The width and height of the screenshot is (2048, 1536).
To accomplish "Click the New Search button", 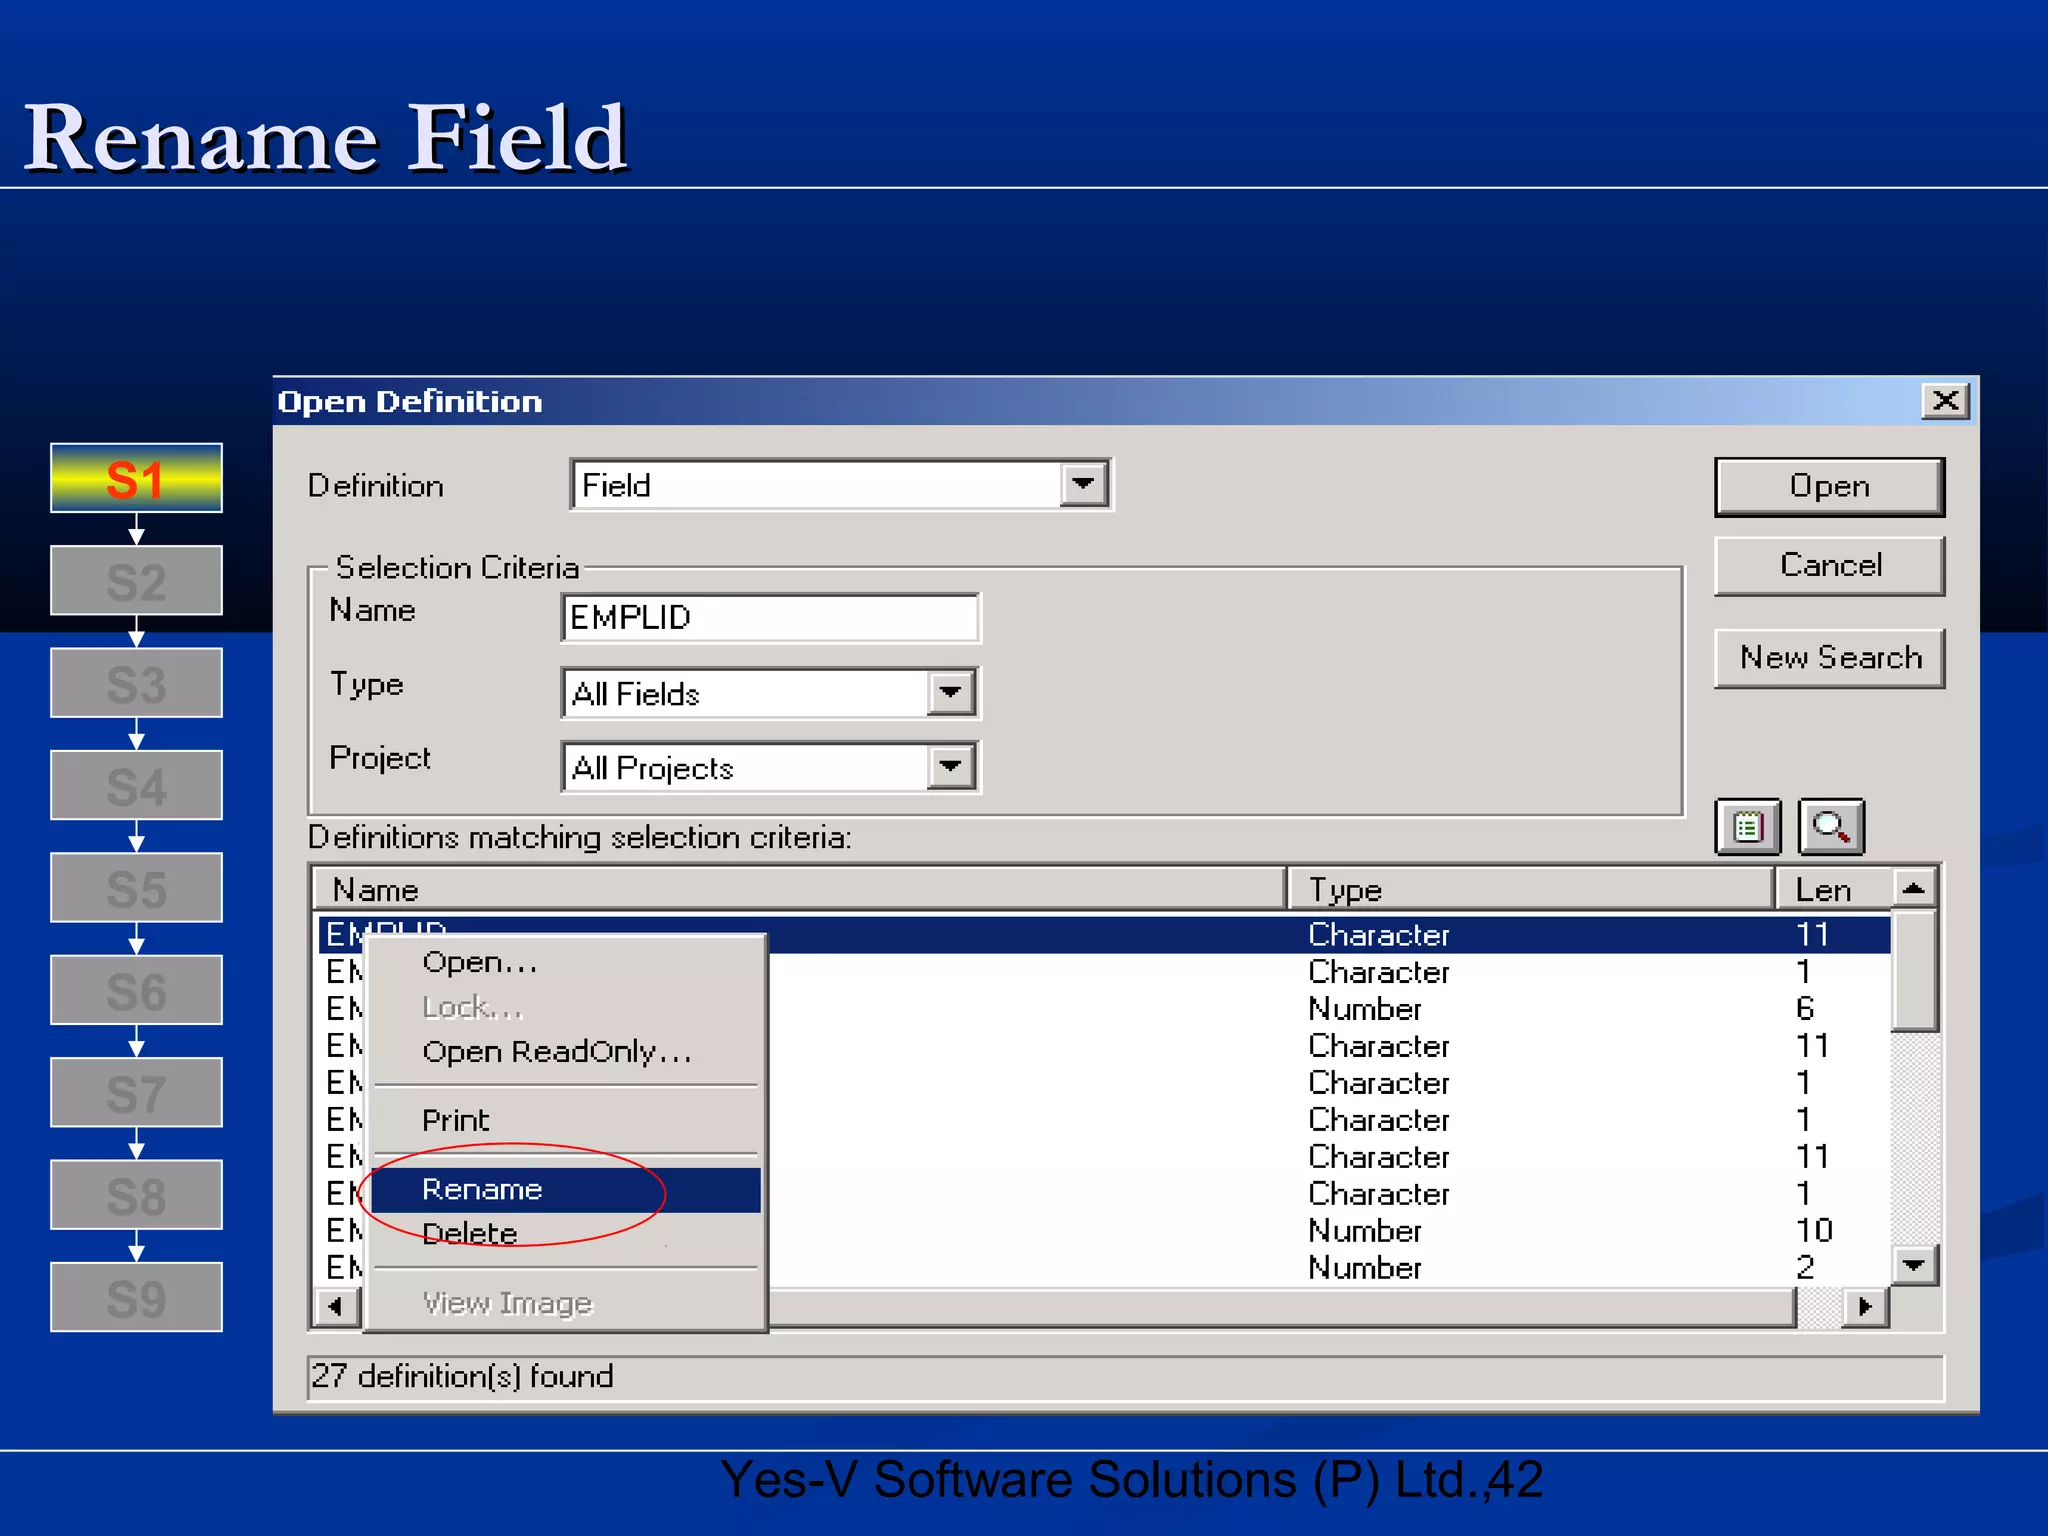I will coord(1829,657).
